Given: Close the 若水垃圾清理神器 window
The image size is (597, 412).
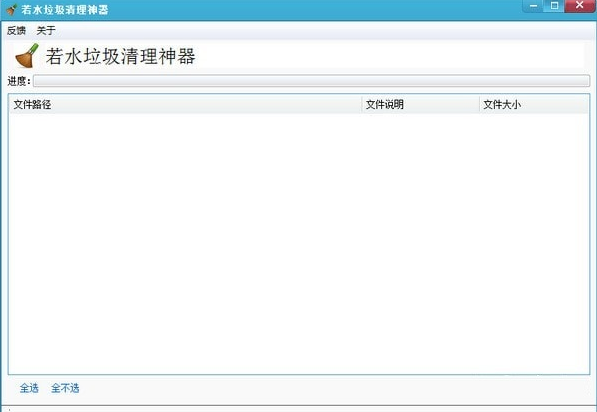Looking at the screenshot, I should [x=580, y=6].
